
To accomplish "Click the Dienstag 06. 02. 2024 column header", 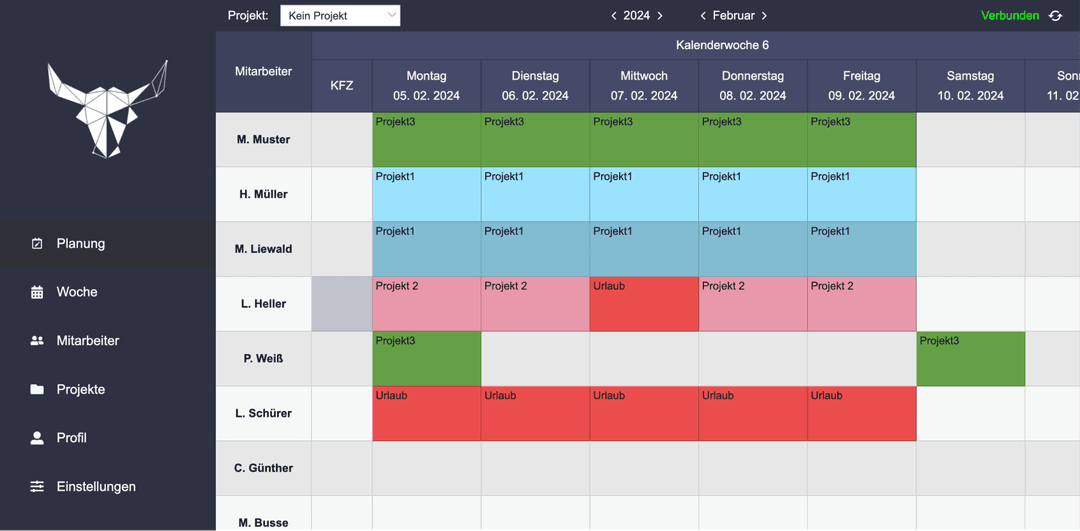I will (x=535, y=86).
